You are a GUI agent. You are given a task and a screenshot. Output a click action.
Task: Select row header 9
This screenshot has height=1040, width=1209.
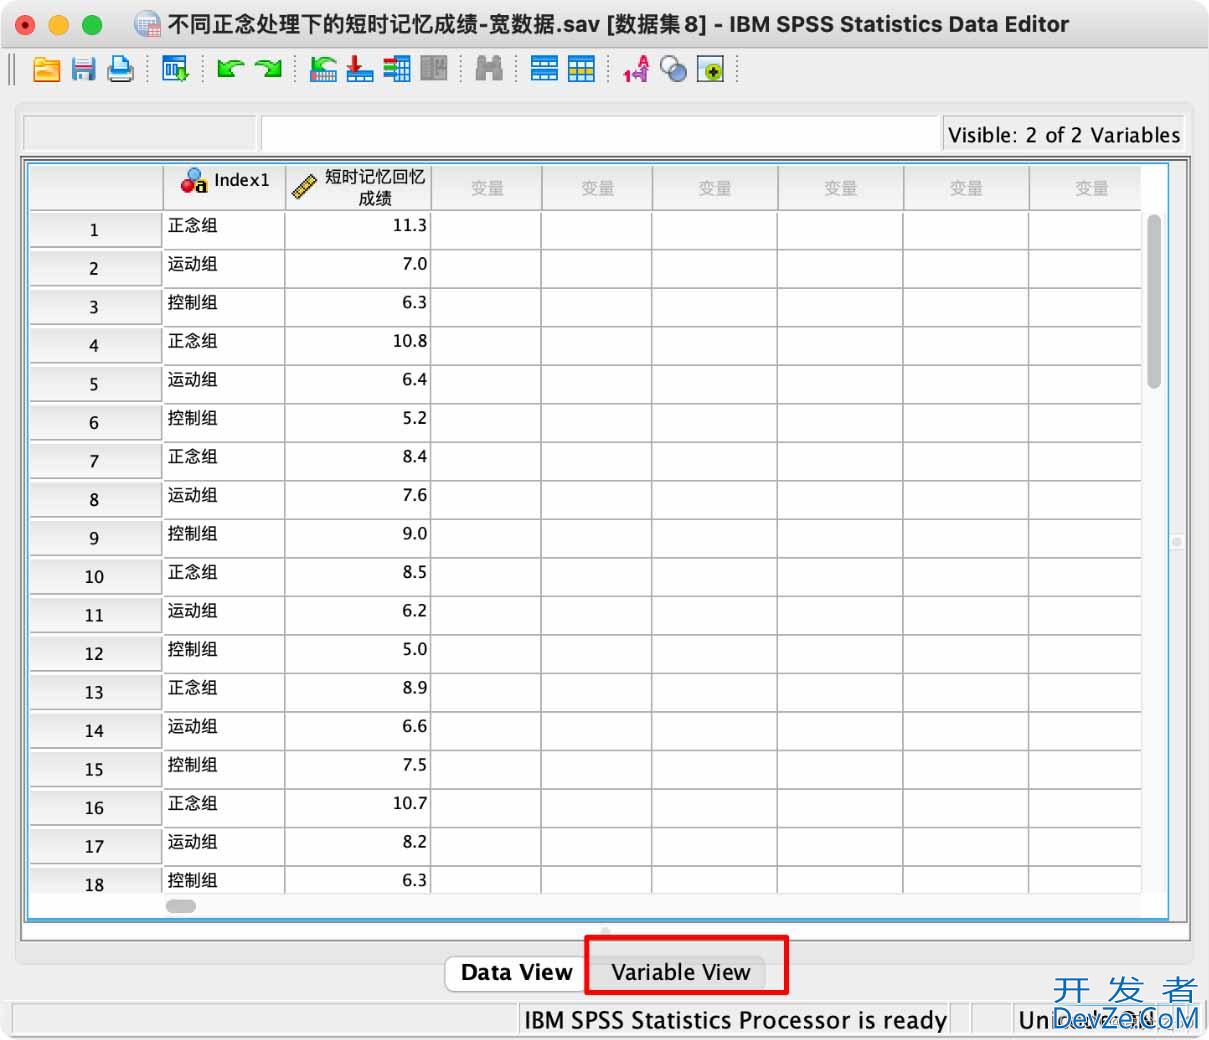94,538
